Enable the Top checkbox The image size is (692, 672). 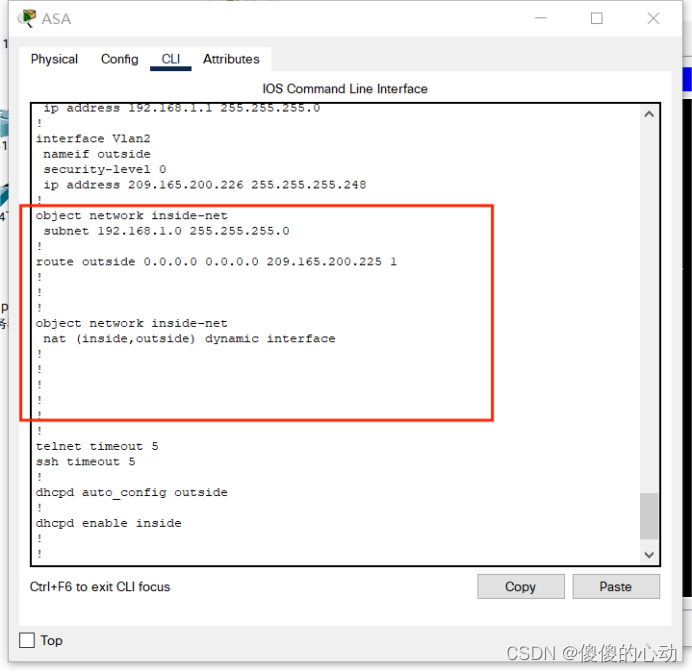coord(27,640)
